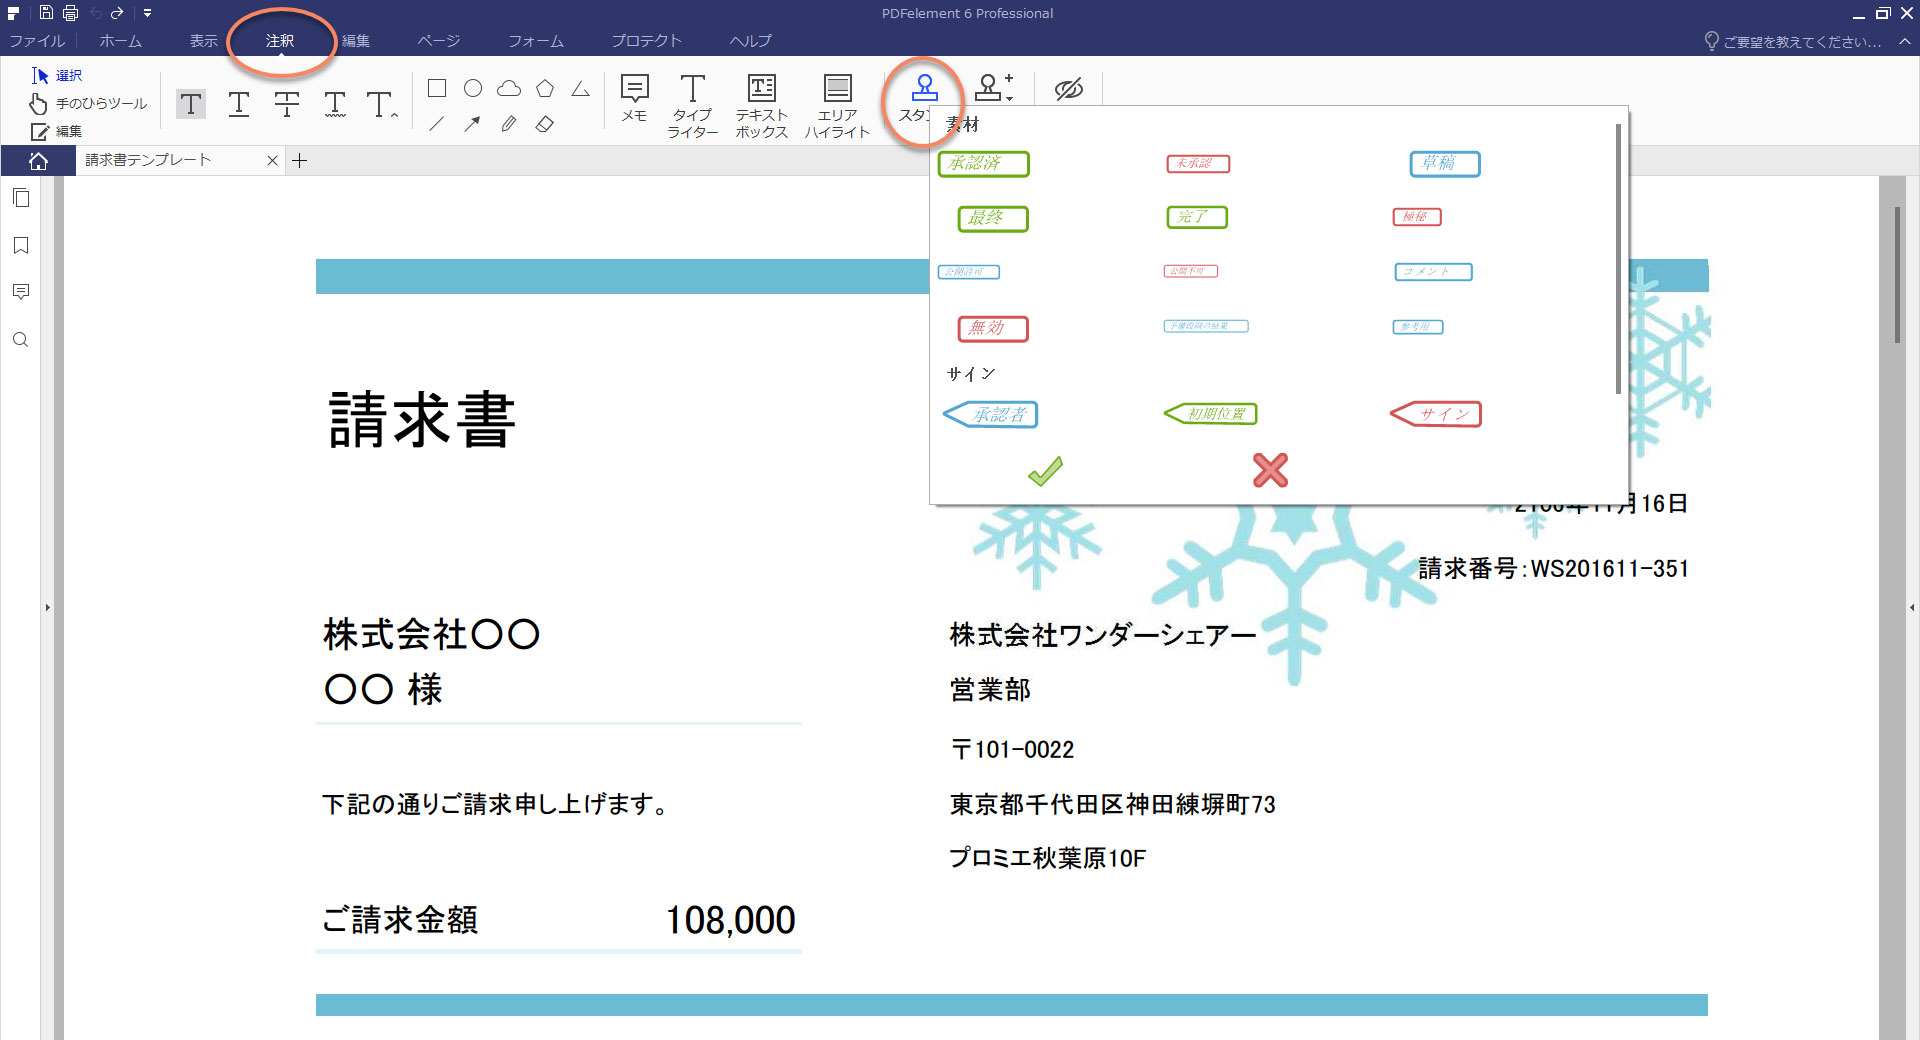The image size is (1920, 1040).
Task: Open the 注釈 ribbon tab
Action: point(280,41)
